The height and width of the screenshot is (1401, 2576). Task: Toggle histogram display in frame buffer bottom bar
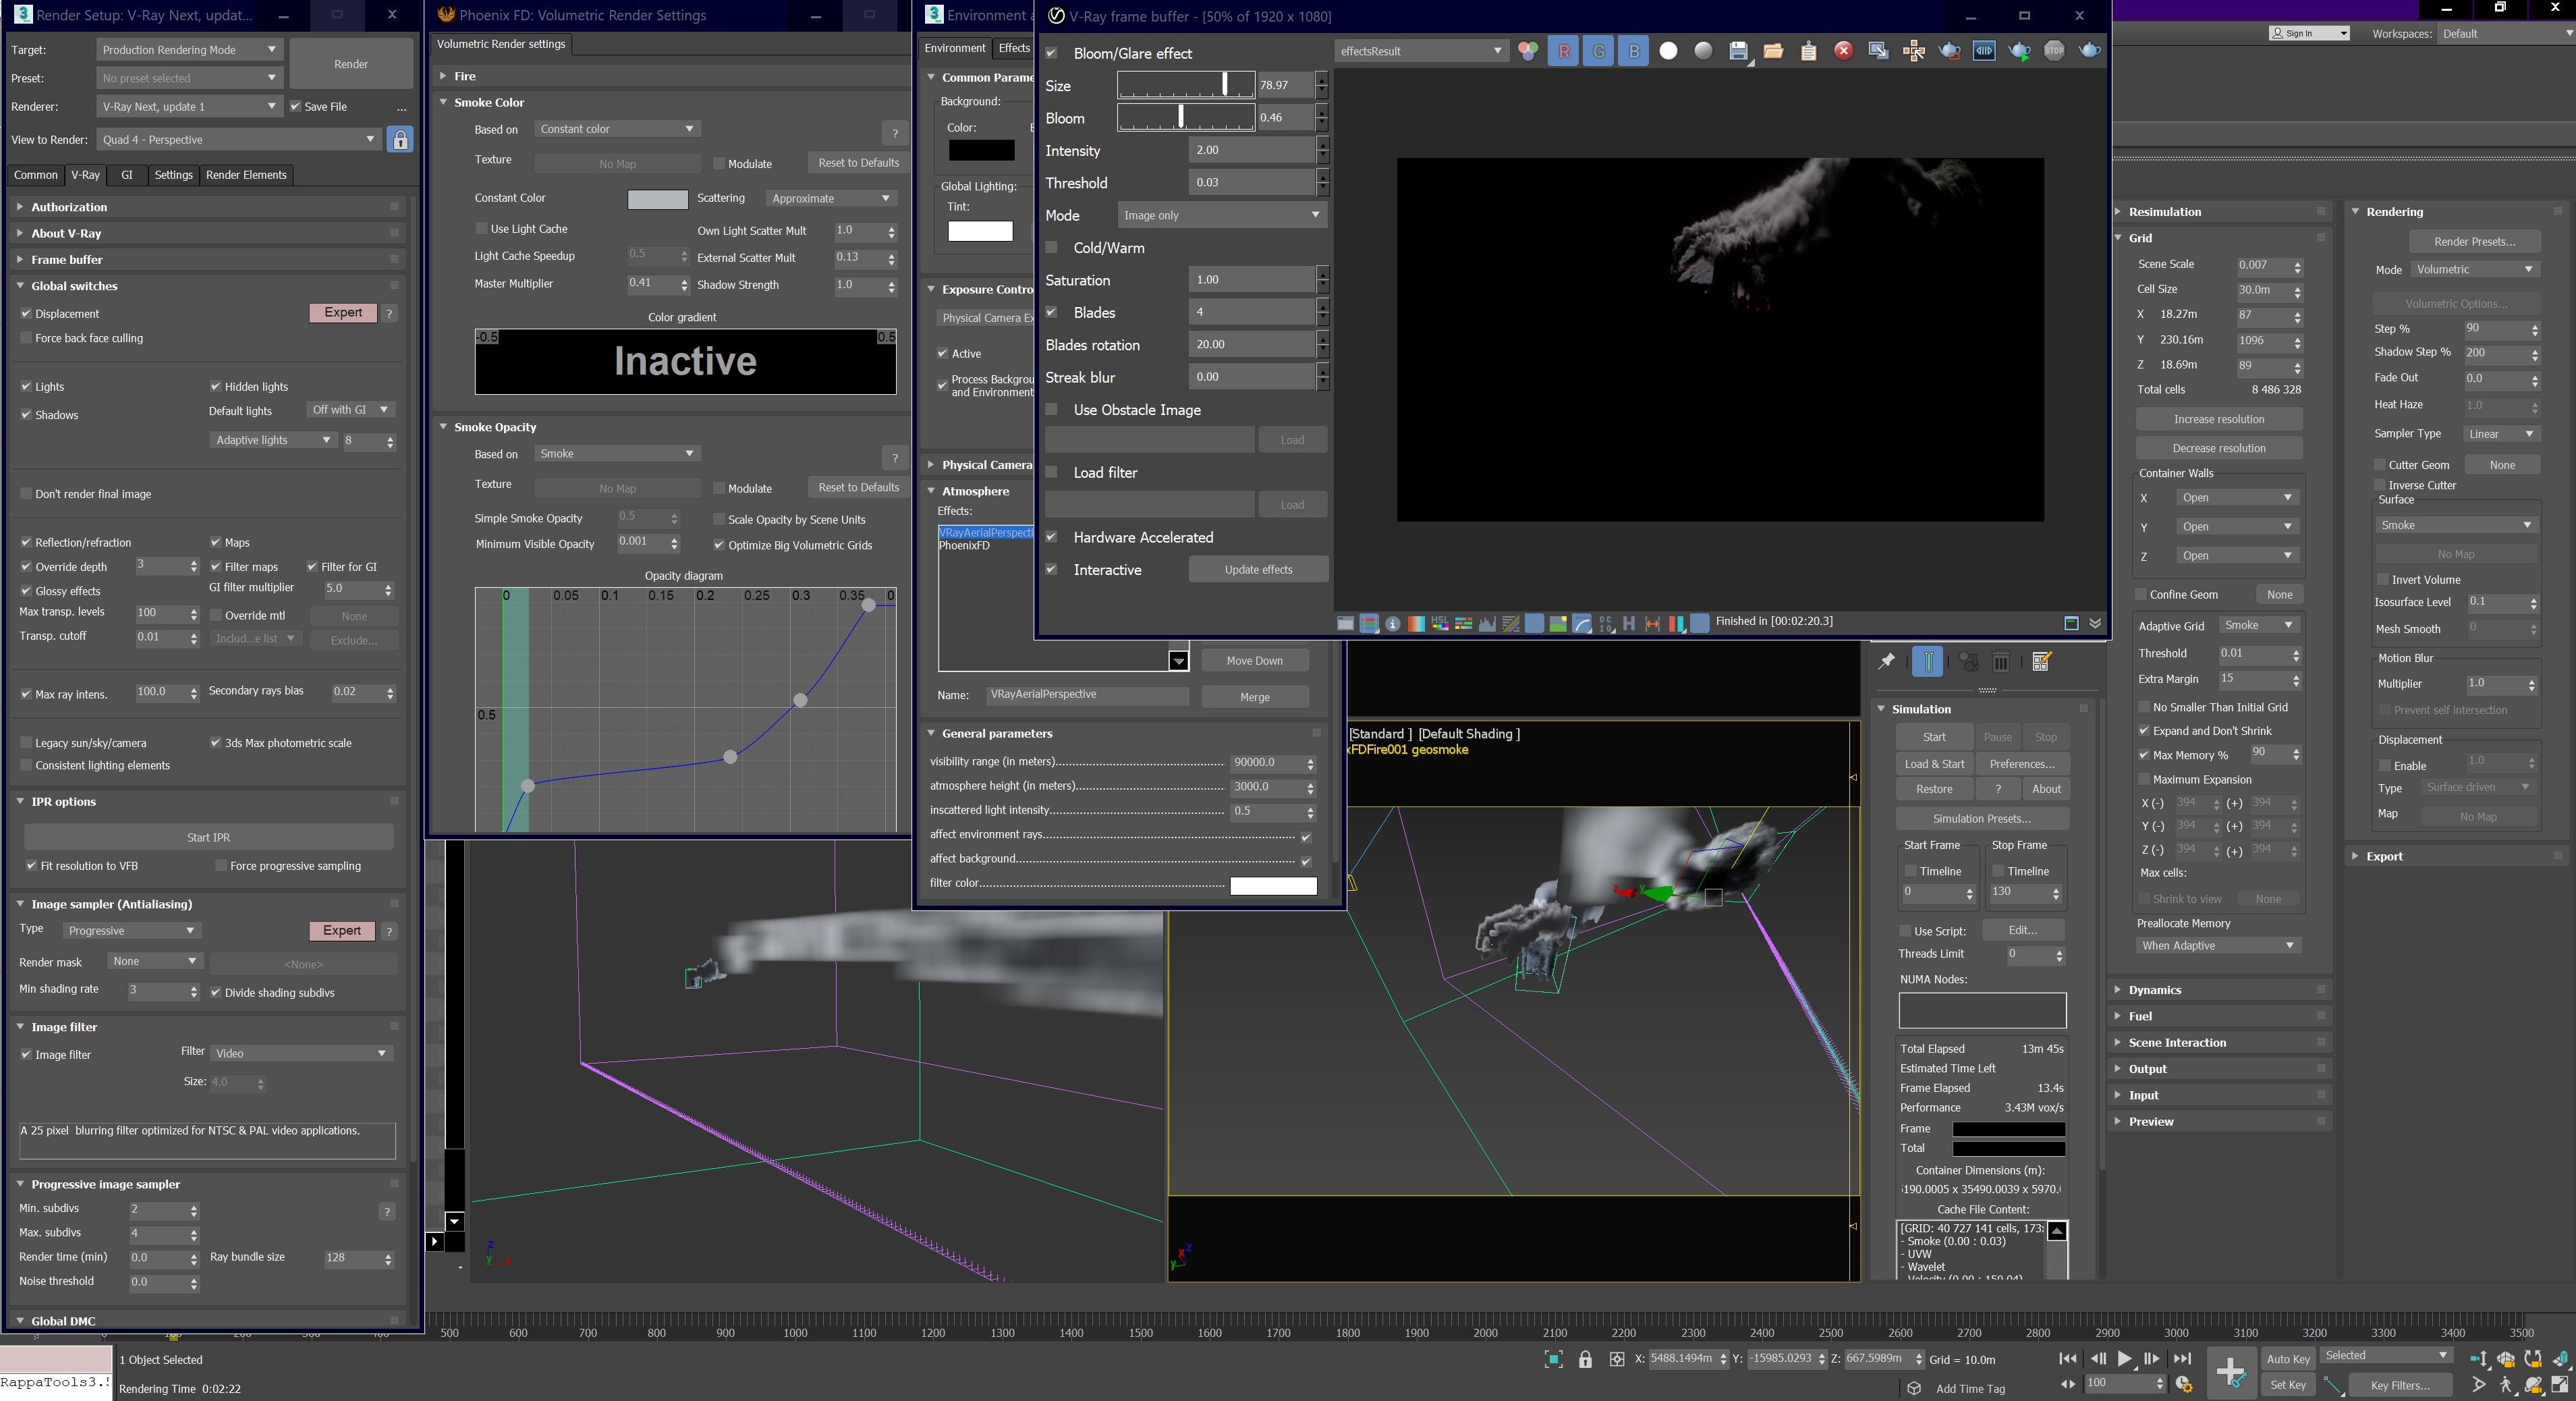(x=1487, y=624)
